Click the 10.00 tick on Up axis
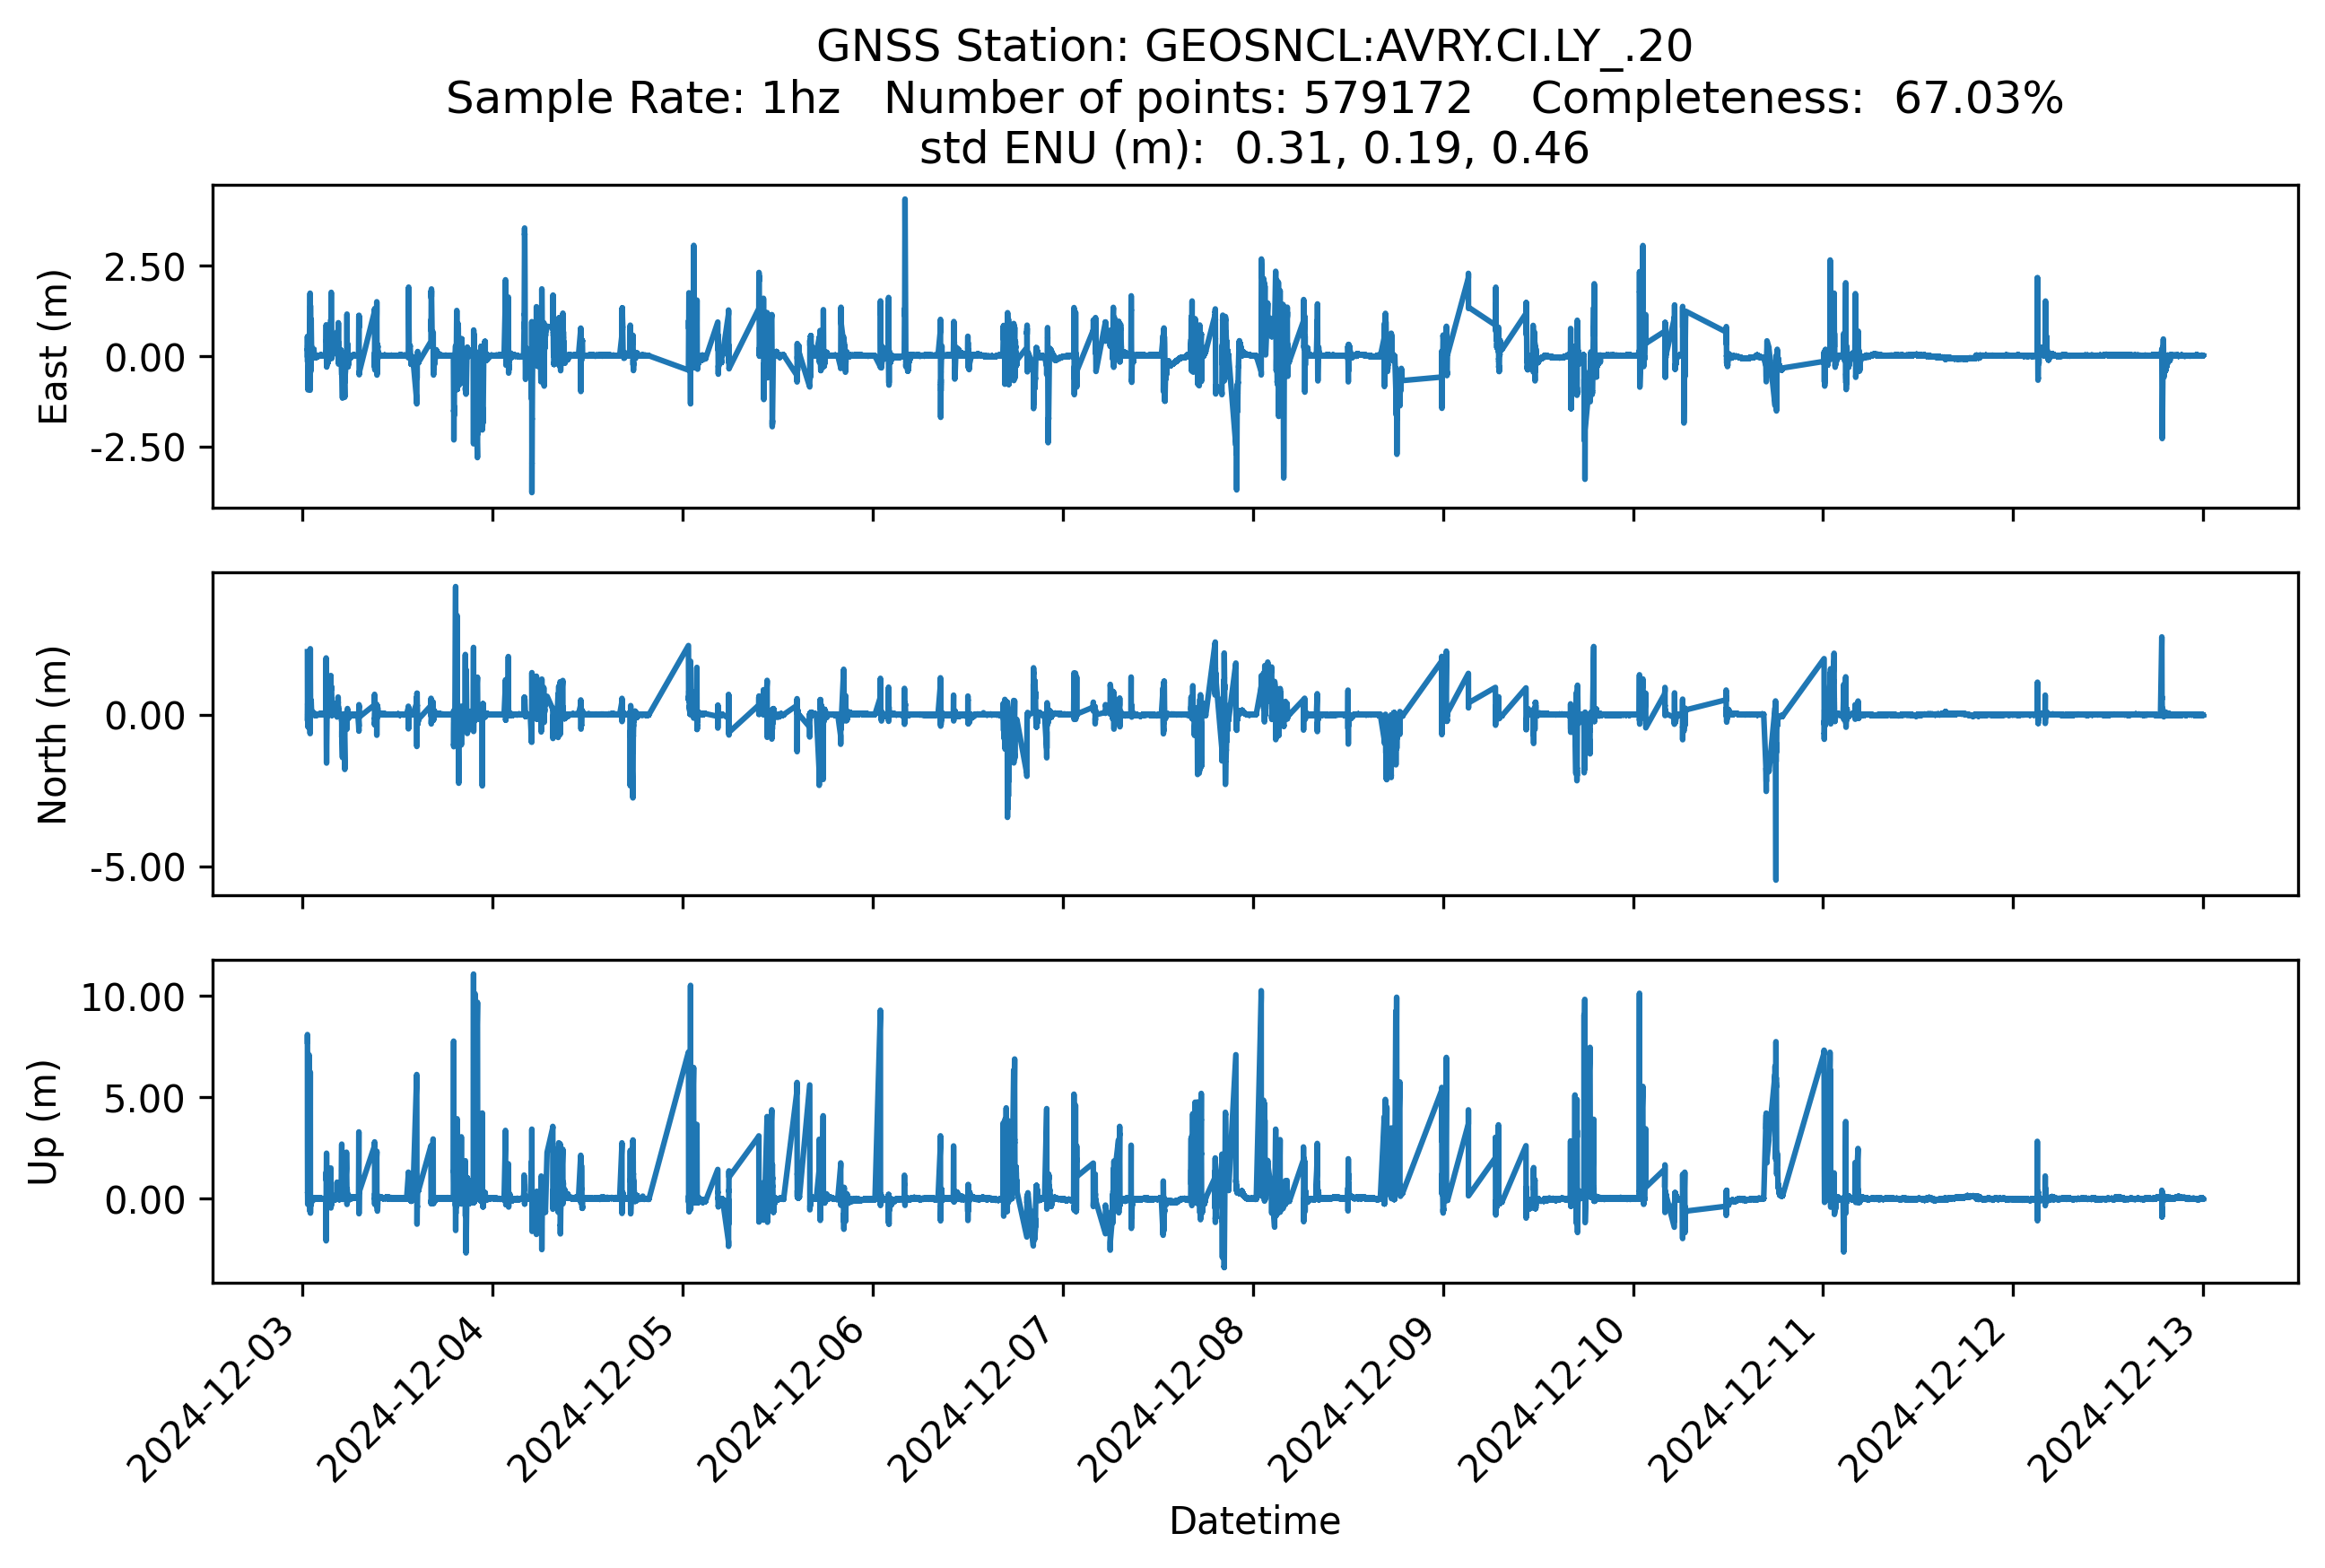 [x=133, y=997]
